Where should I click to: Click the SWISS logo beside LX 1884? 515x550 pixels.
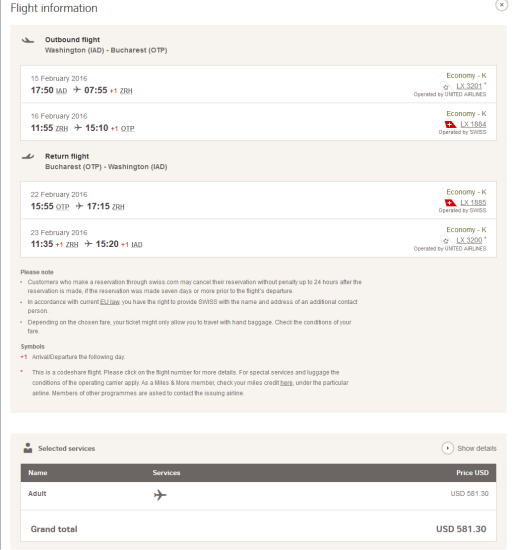tap(450, 124)
